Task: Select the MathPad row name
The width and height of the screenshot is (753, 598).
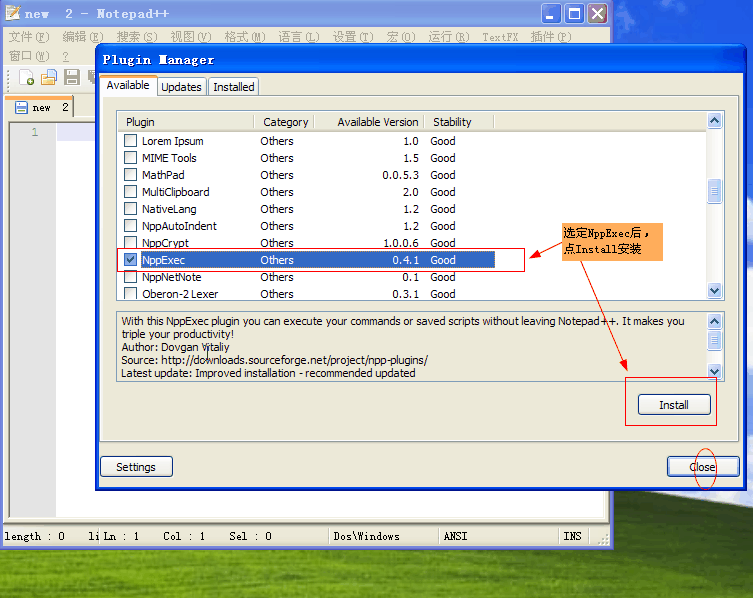Action: pos(163,175)
